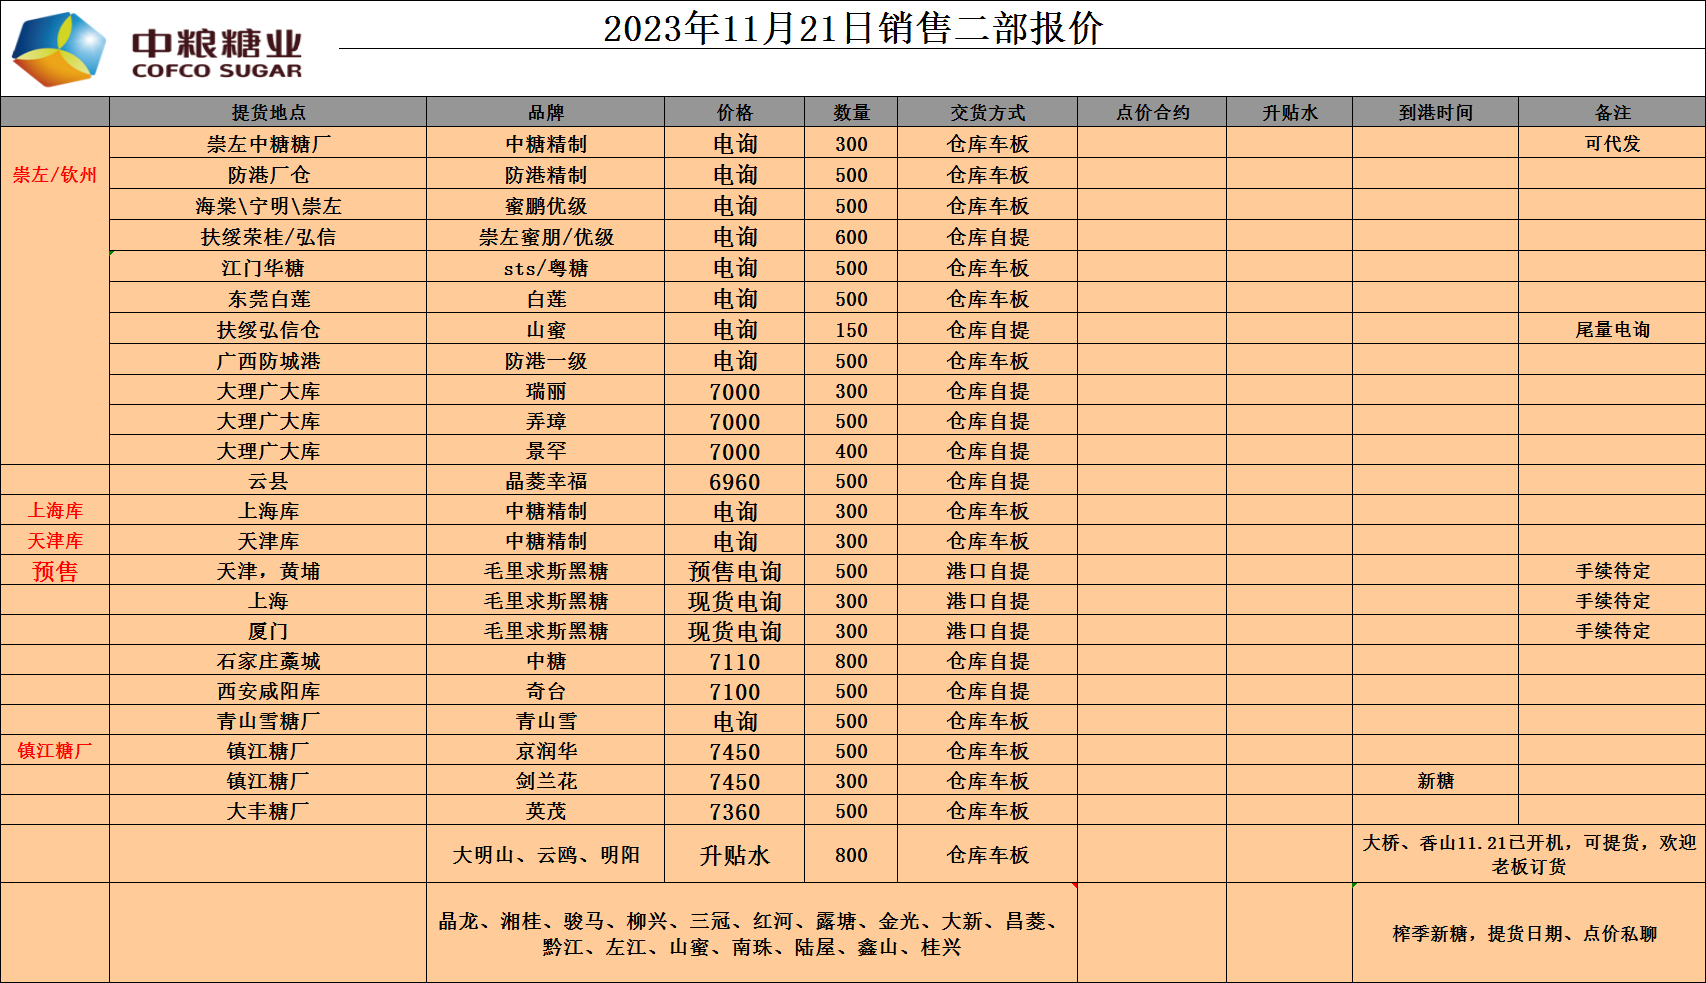The height and width of the screenshot is (983, 1706).
Task: Click the 6960 price cell
Action: 734,481
